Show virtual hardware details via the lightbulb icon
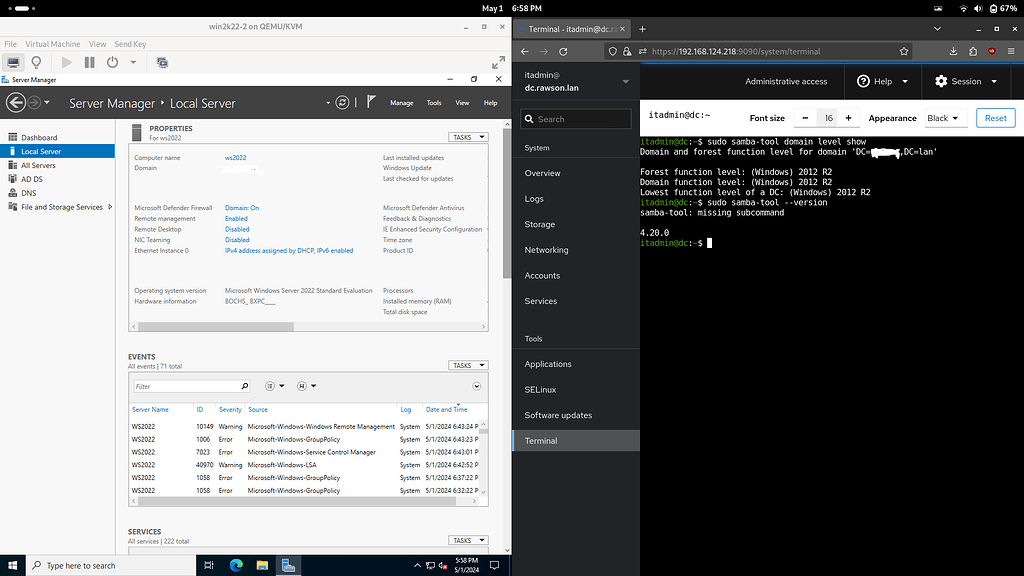The width and height of the screenshot is (1024, 576). pos(37,62)
